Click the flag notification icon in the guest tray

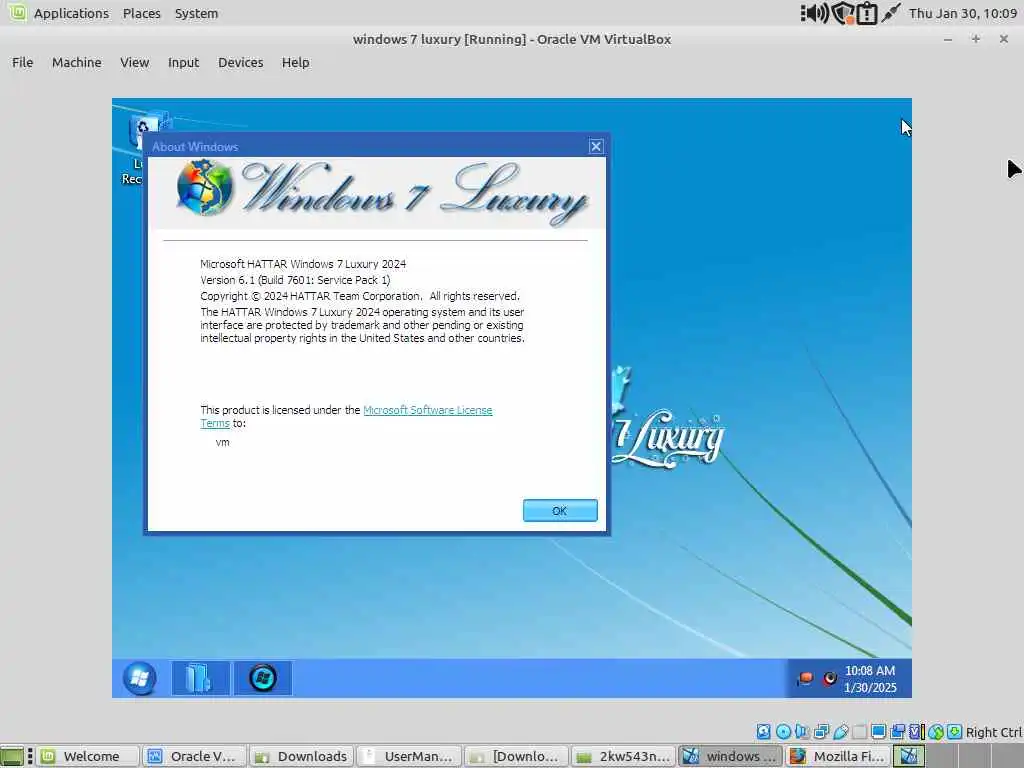tap(805, 679)
